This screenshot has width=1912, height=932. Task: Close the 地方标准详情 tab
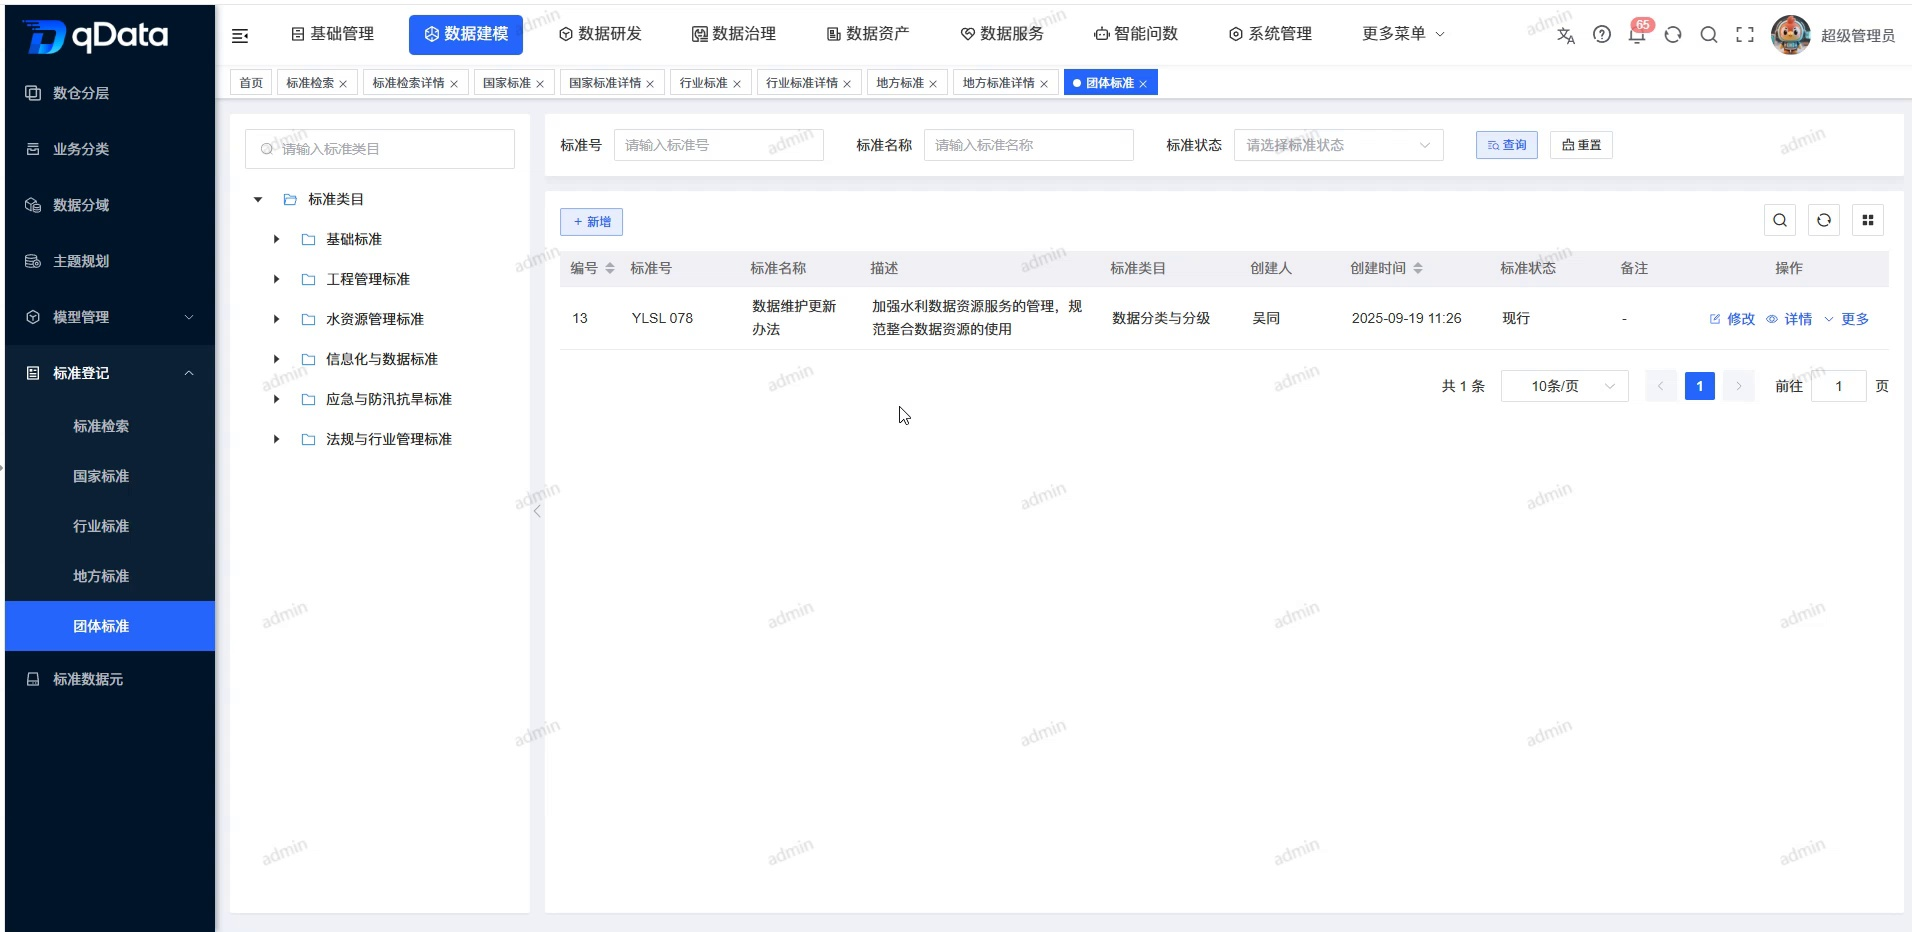coord(1044,84)
